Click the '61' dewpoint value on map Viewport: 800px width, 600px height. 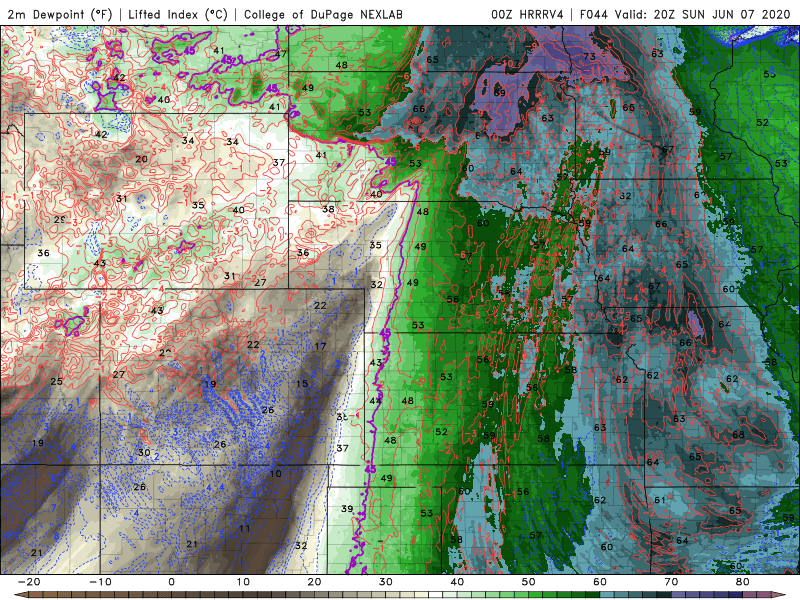[x=660, y=500]
